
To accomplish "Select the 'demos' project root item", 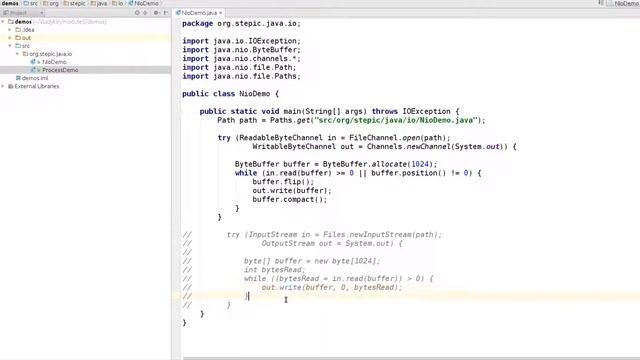I will click(23, 22).
